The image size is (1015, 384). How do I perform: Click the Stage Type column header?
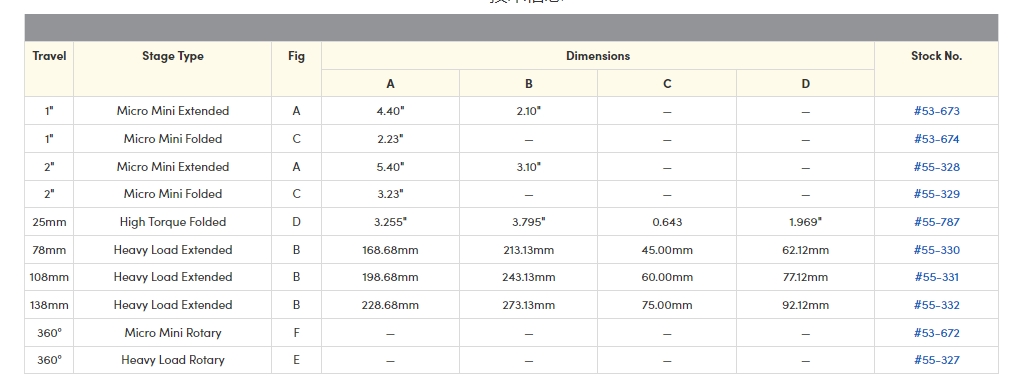pos(173,69)
